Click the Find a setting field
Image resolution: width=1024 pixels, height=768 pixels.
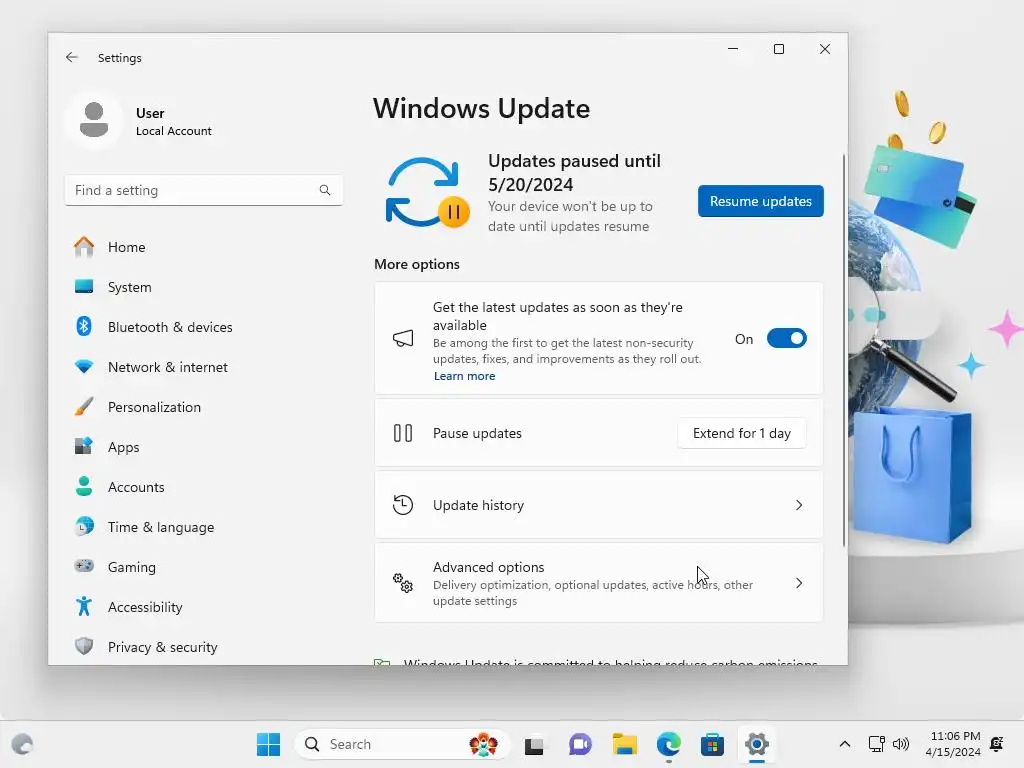tap(204, 190)
